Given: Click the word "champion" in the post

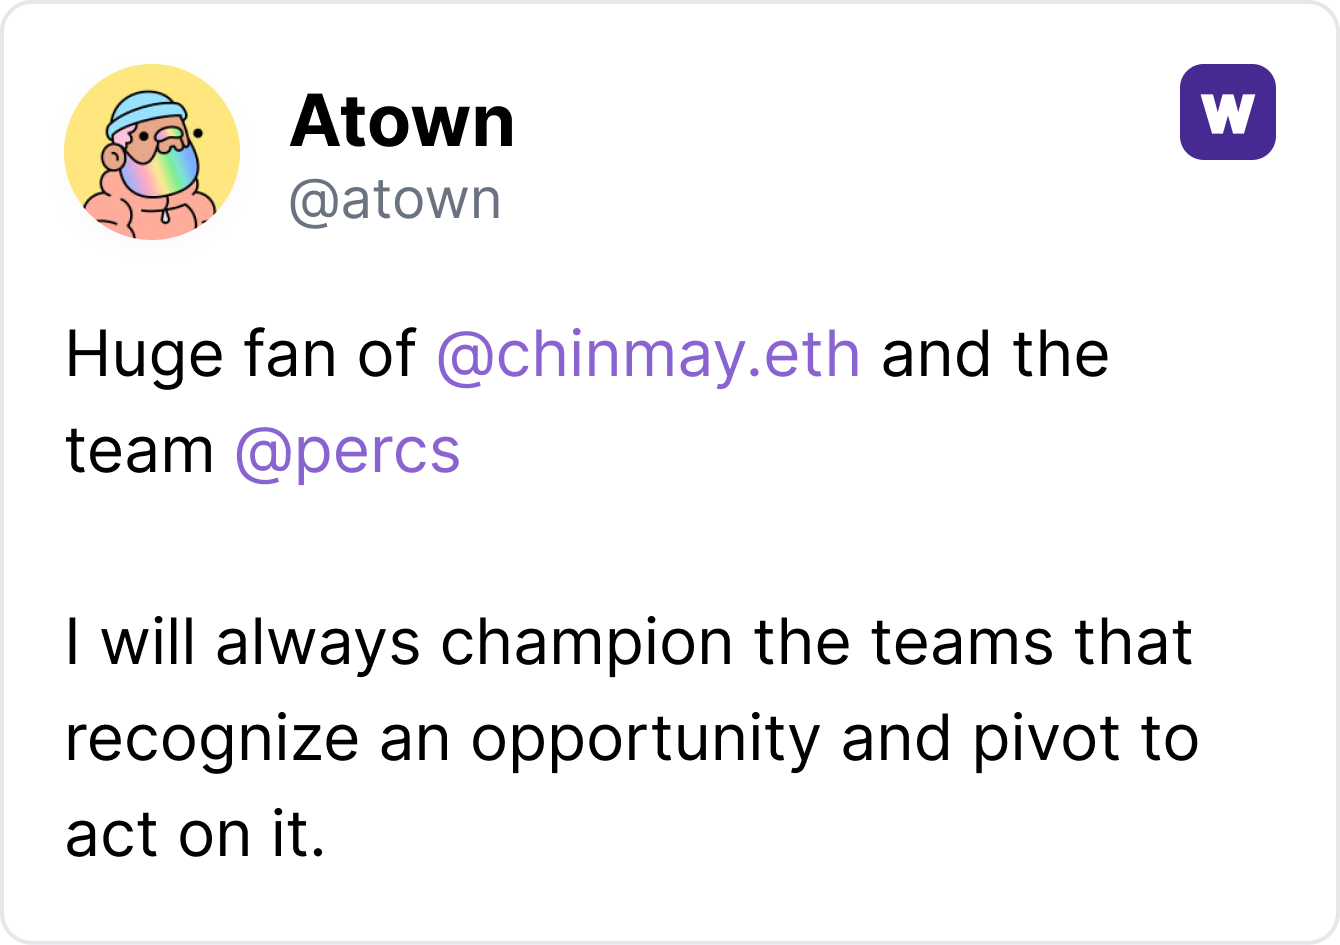Looking at the screenshot, I should coord(586,643).
